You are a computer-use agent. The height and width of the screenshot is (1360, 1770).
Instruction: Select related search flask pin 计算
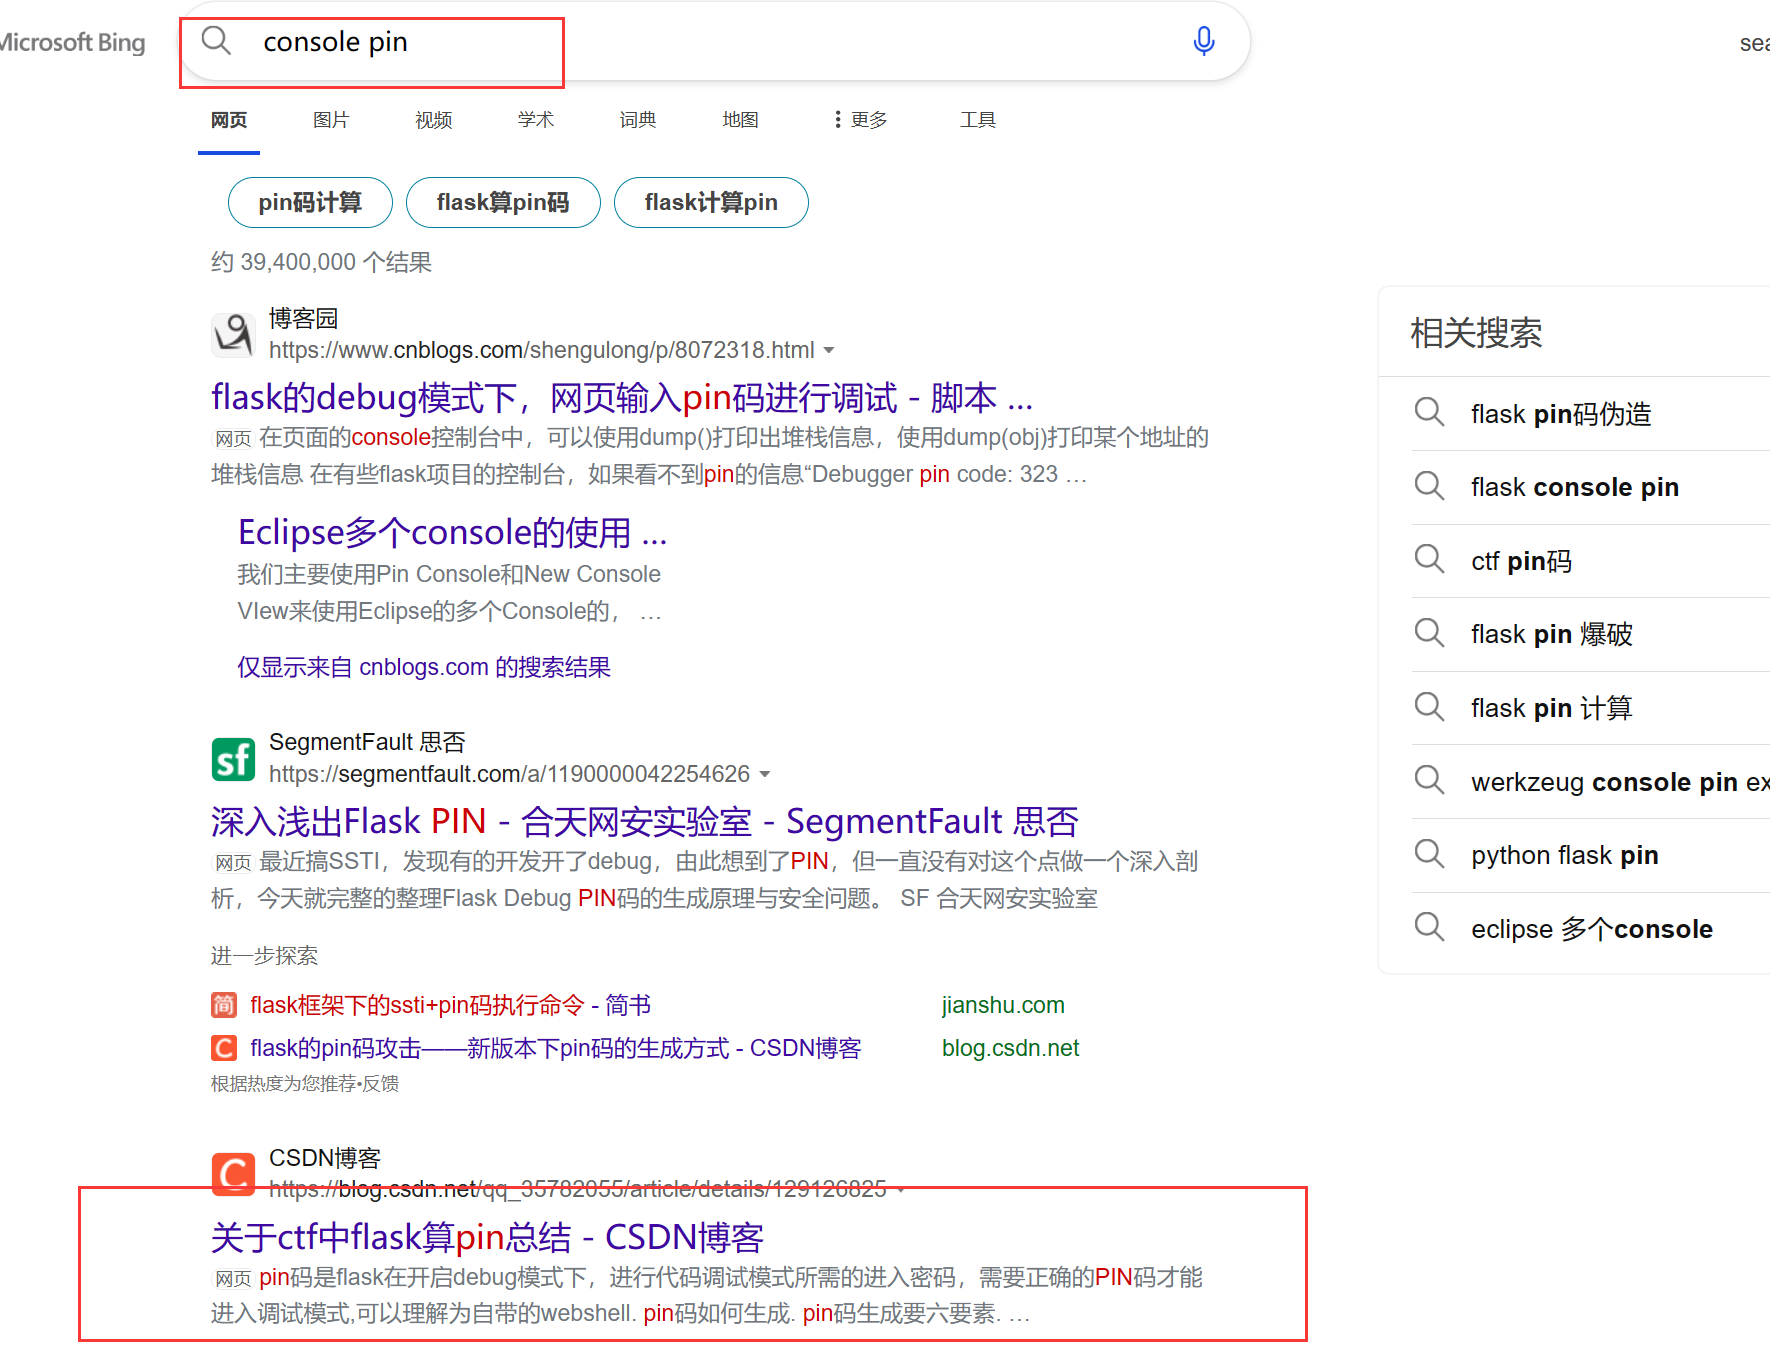point(1552,708)
